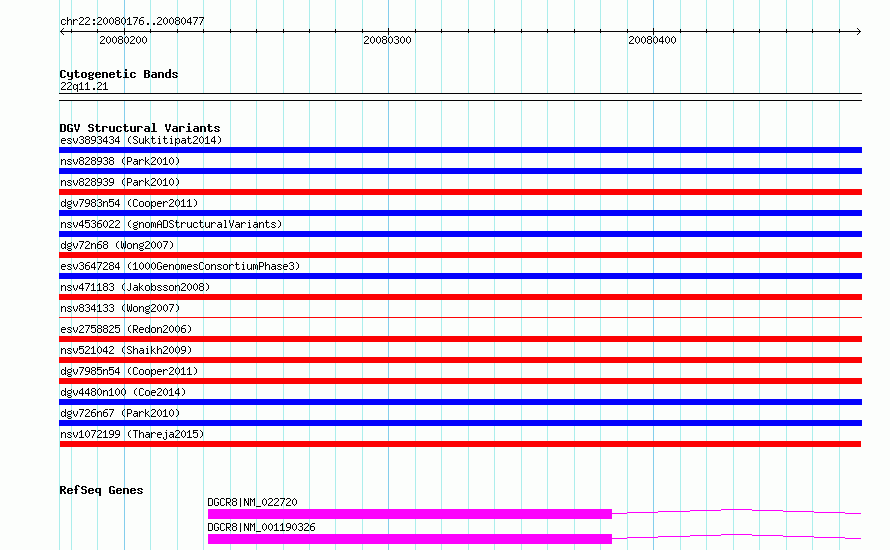Select the magenta exon bar of DGCR8|NM_022720
The image size is (890, 550).
[410, 514]
